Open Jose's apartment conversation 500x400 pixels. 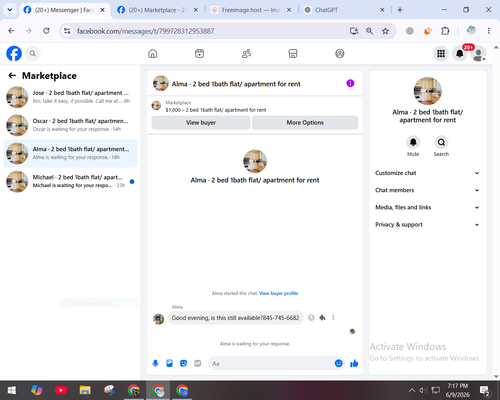[70, 97]
